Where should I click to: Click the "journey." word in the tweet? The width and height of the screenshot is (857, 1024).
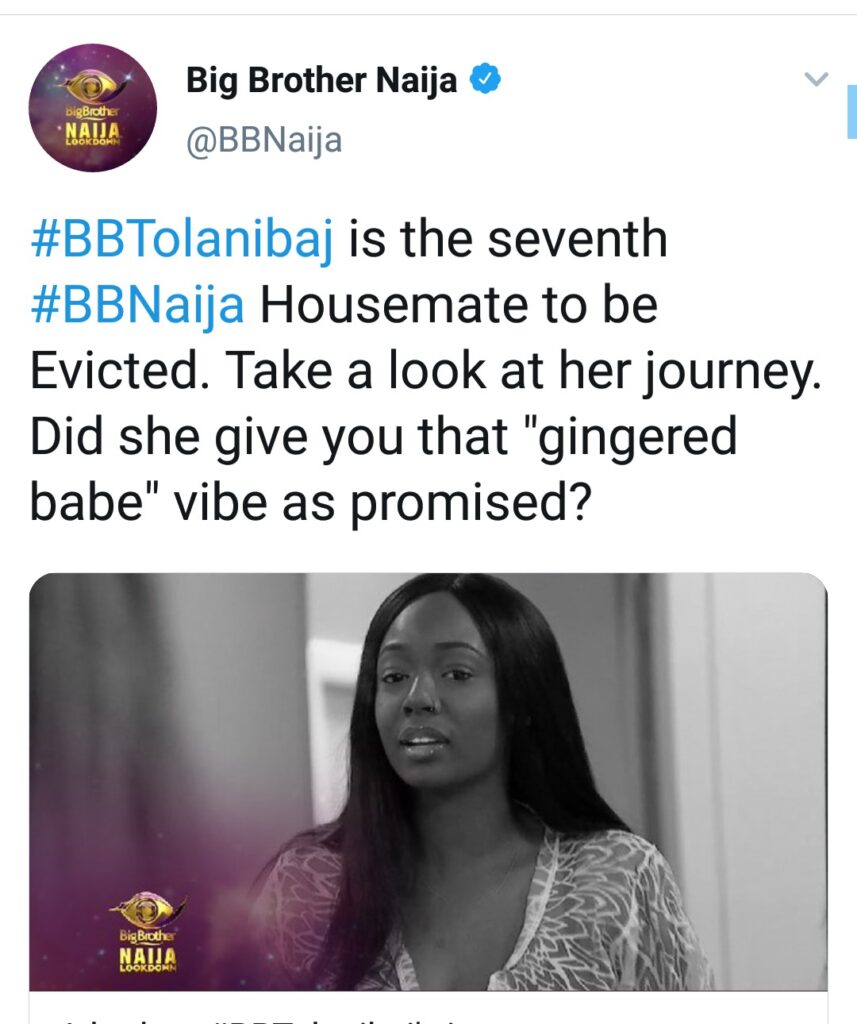[x=732, y=373]
